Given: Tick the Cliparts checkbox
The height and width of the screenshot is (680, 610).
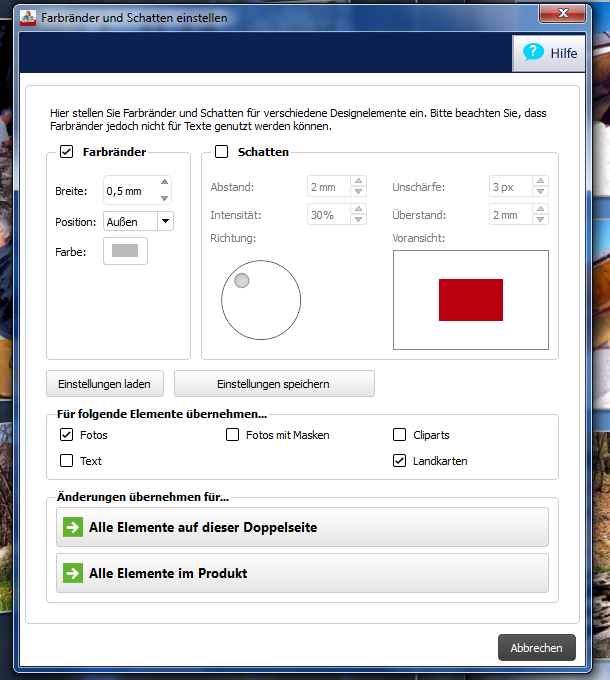Looking at the screenshot, I should (400, 435).
